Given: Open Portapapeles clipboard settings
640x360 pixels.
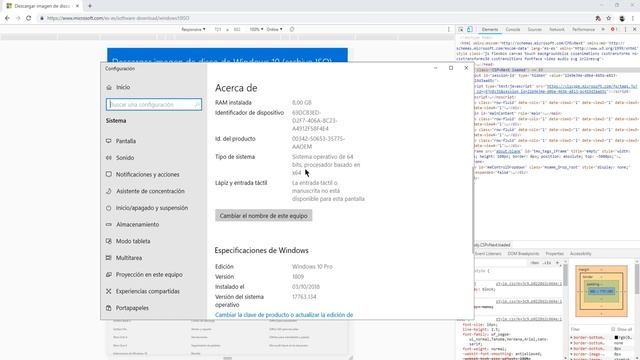Looking at the screenshot, I should point(132,308).
